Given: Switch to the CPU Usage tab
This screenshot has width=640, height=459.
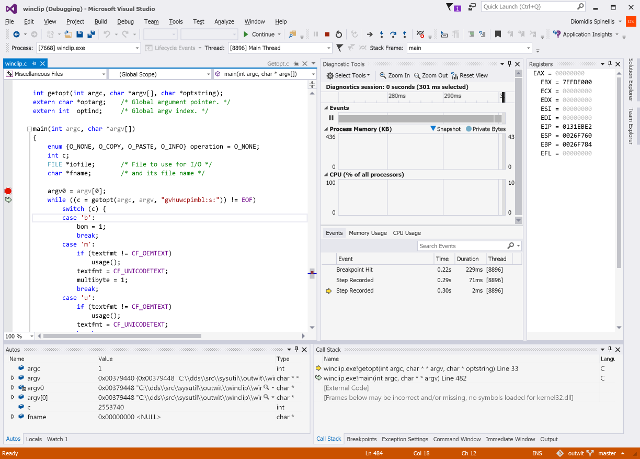Looking at the screenshot, I should [407, 233].
